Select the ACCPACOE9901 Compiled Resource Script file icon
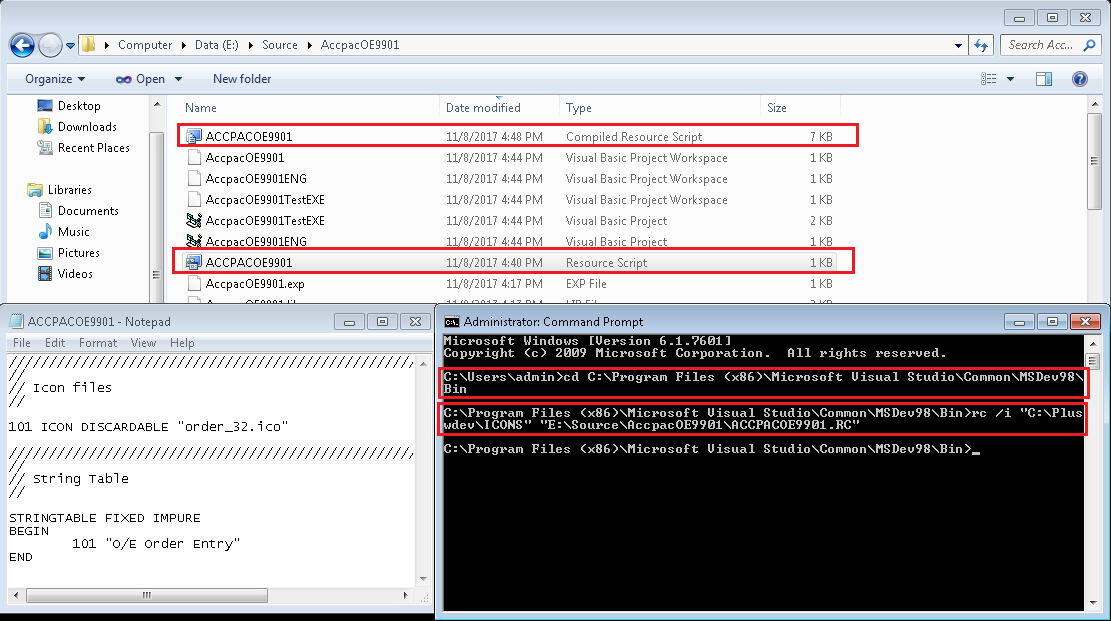Viewport: 1111px width, 621px height. 193,136
